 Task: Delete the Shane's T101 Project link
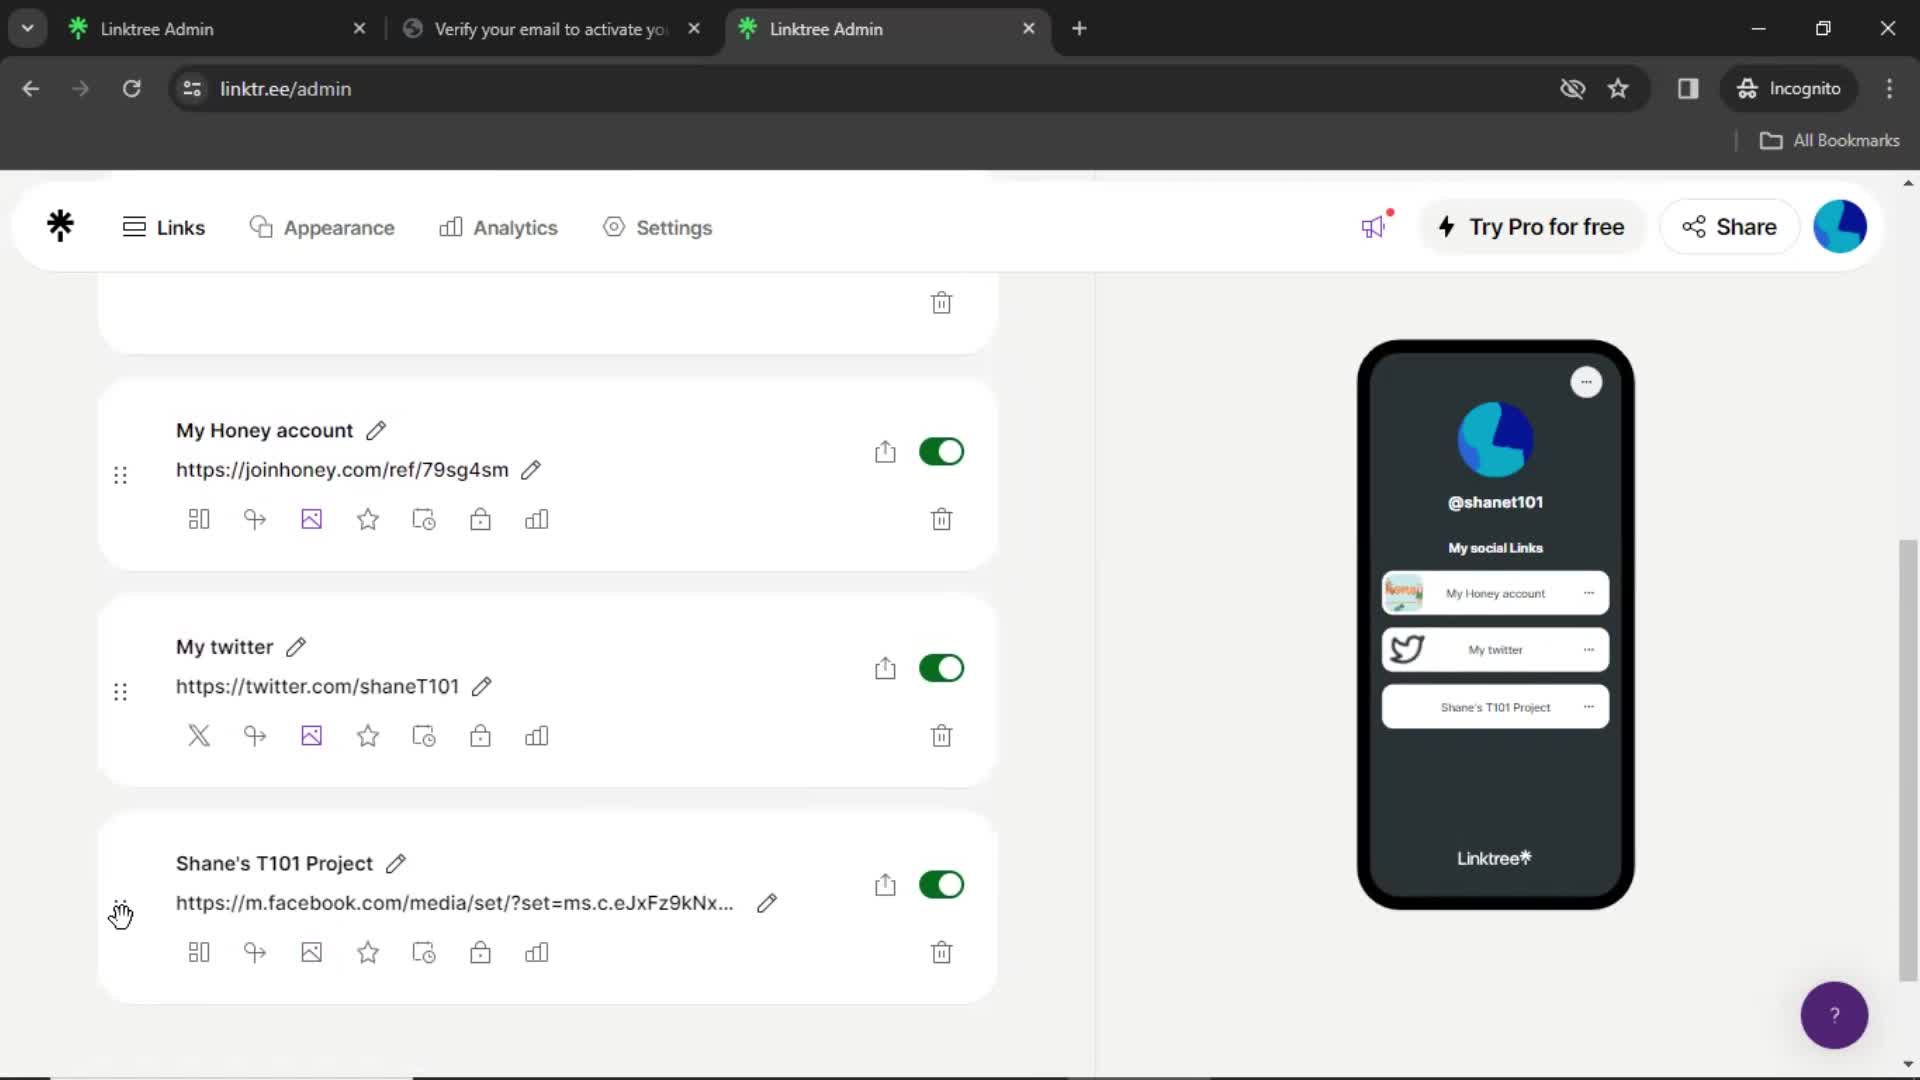tap(941, 952)
